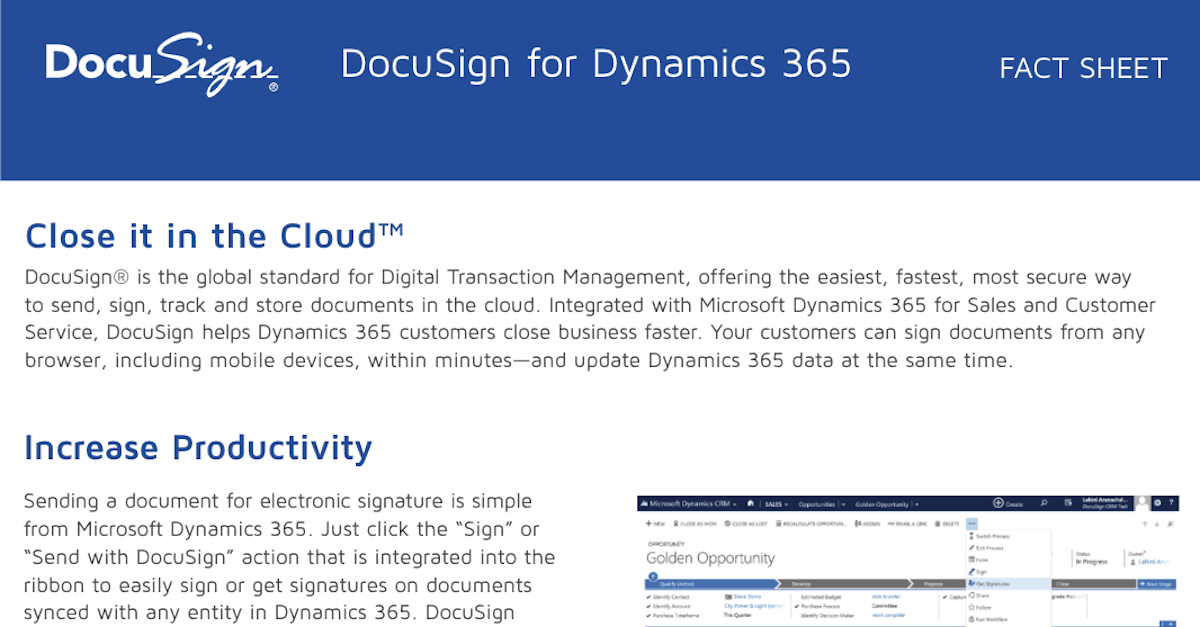Viewport: 1200px width, 627px height.
Task: Open the help question mark icon
Action: (1171, 503)
